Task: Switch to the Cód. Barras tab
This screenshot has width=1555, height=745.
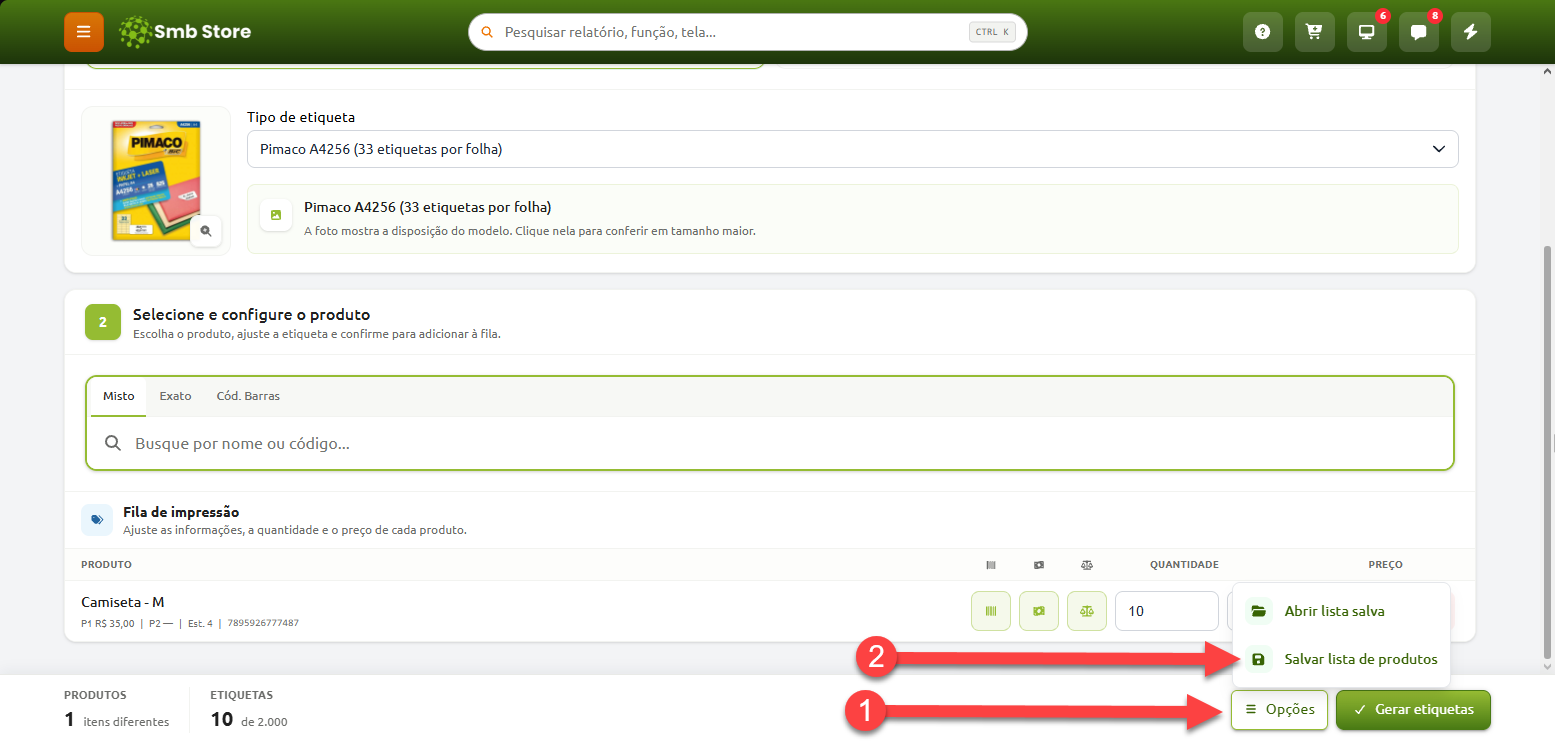Action: [x=248, y=396]
